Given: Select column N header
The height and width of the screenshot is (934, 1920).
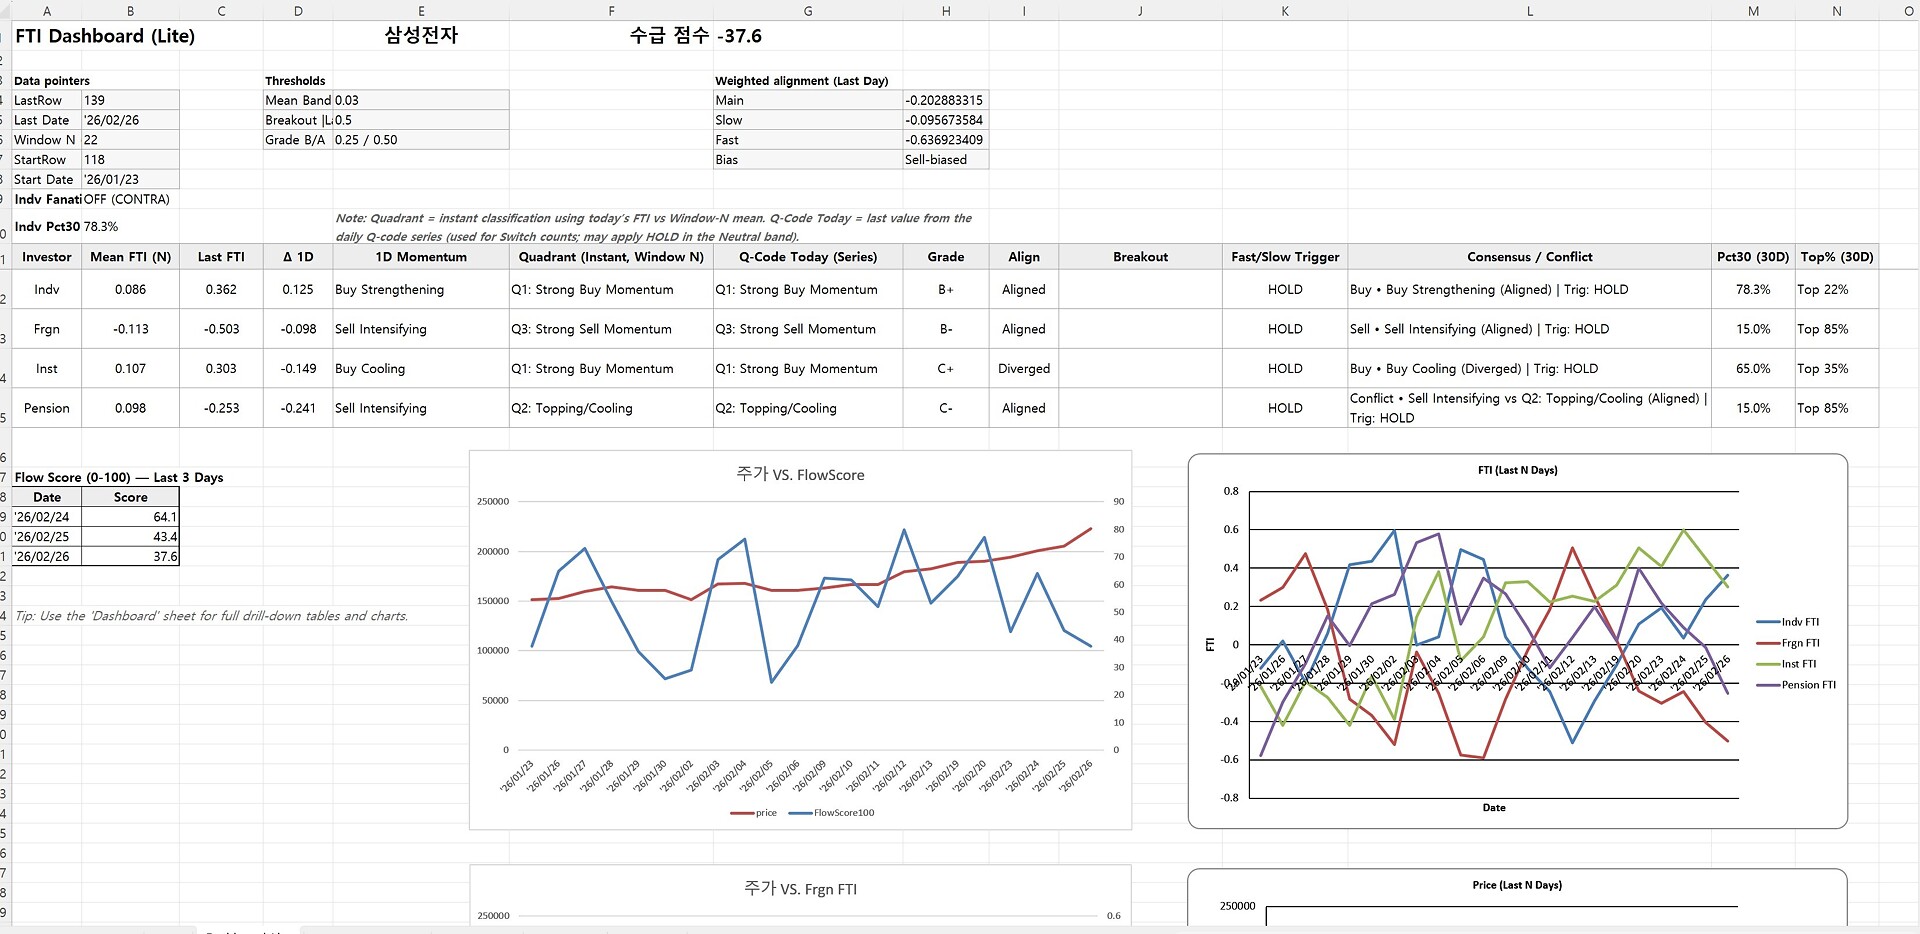Looking at the screenshot, I should pyautogui.click(x=1837, y=11).
